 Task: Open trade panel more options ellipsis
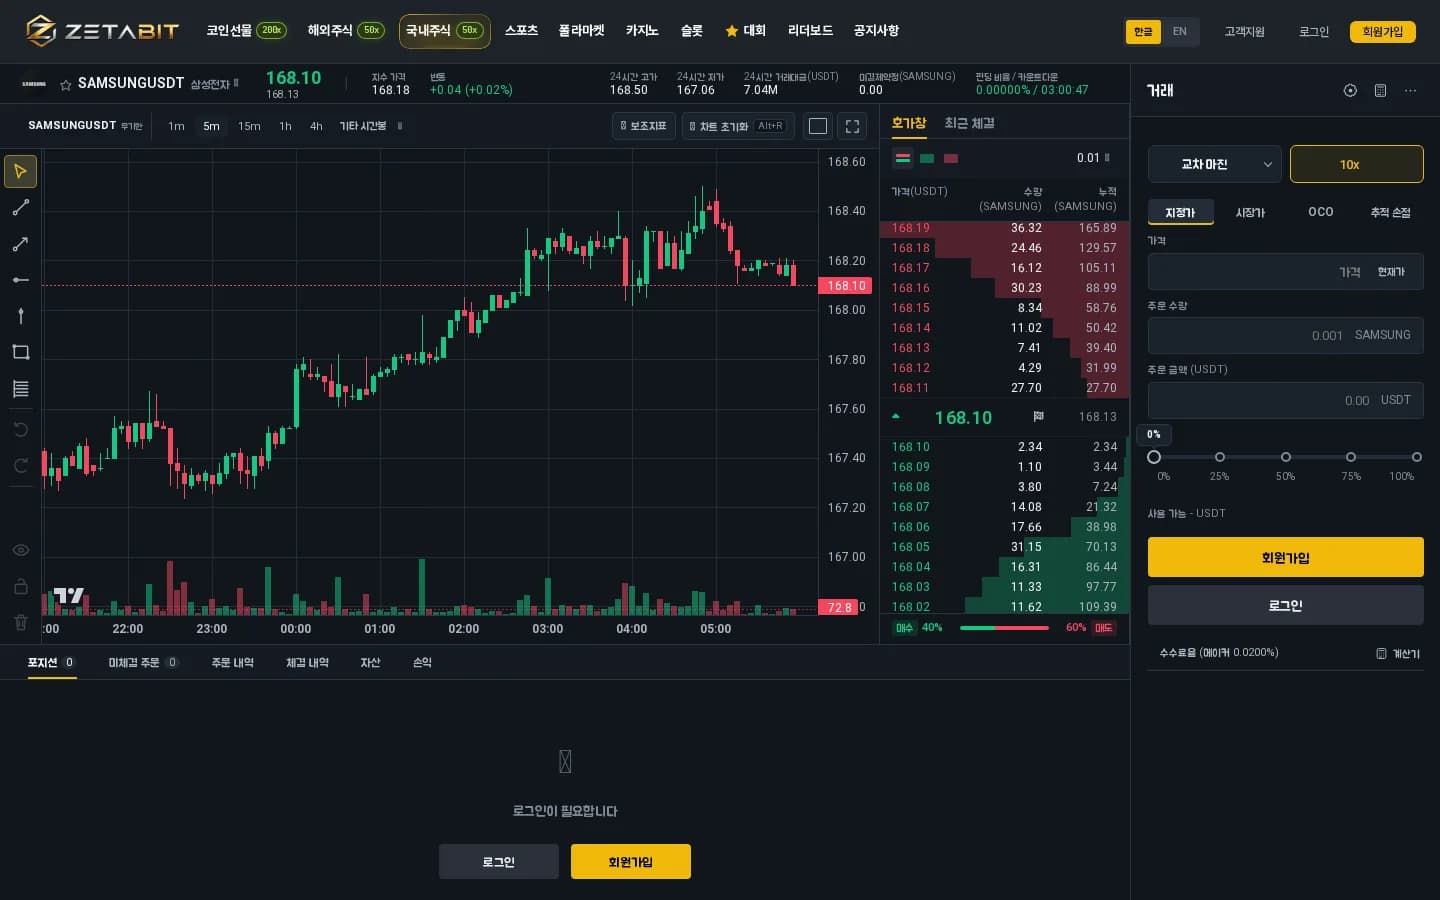point(1410,91)
